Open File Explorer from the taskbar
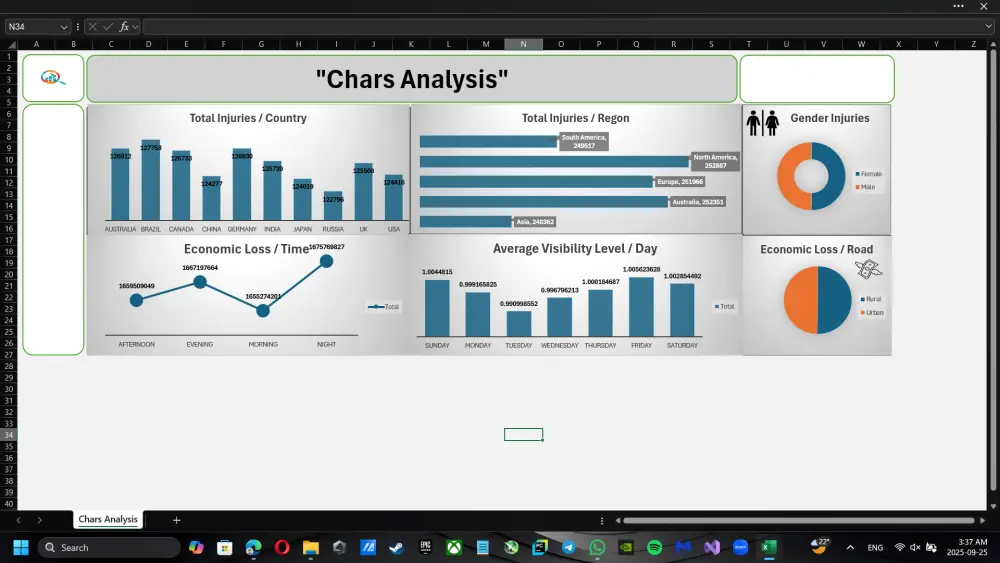 311,548
